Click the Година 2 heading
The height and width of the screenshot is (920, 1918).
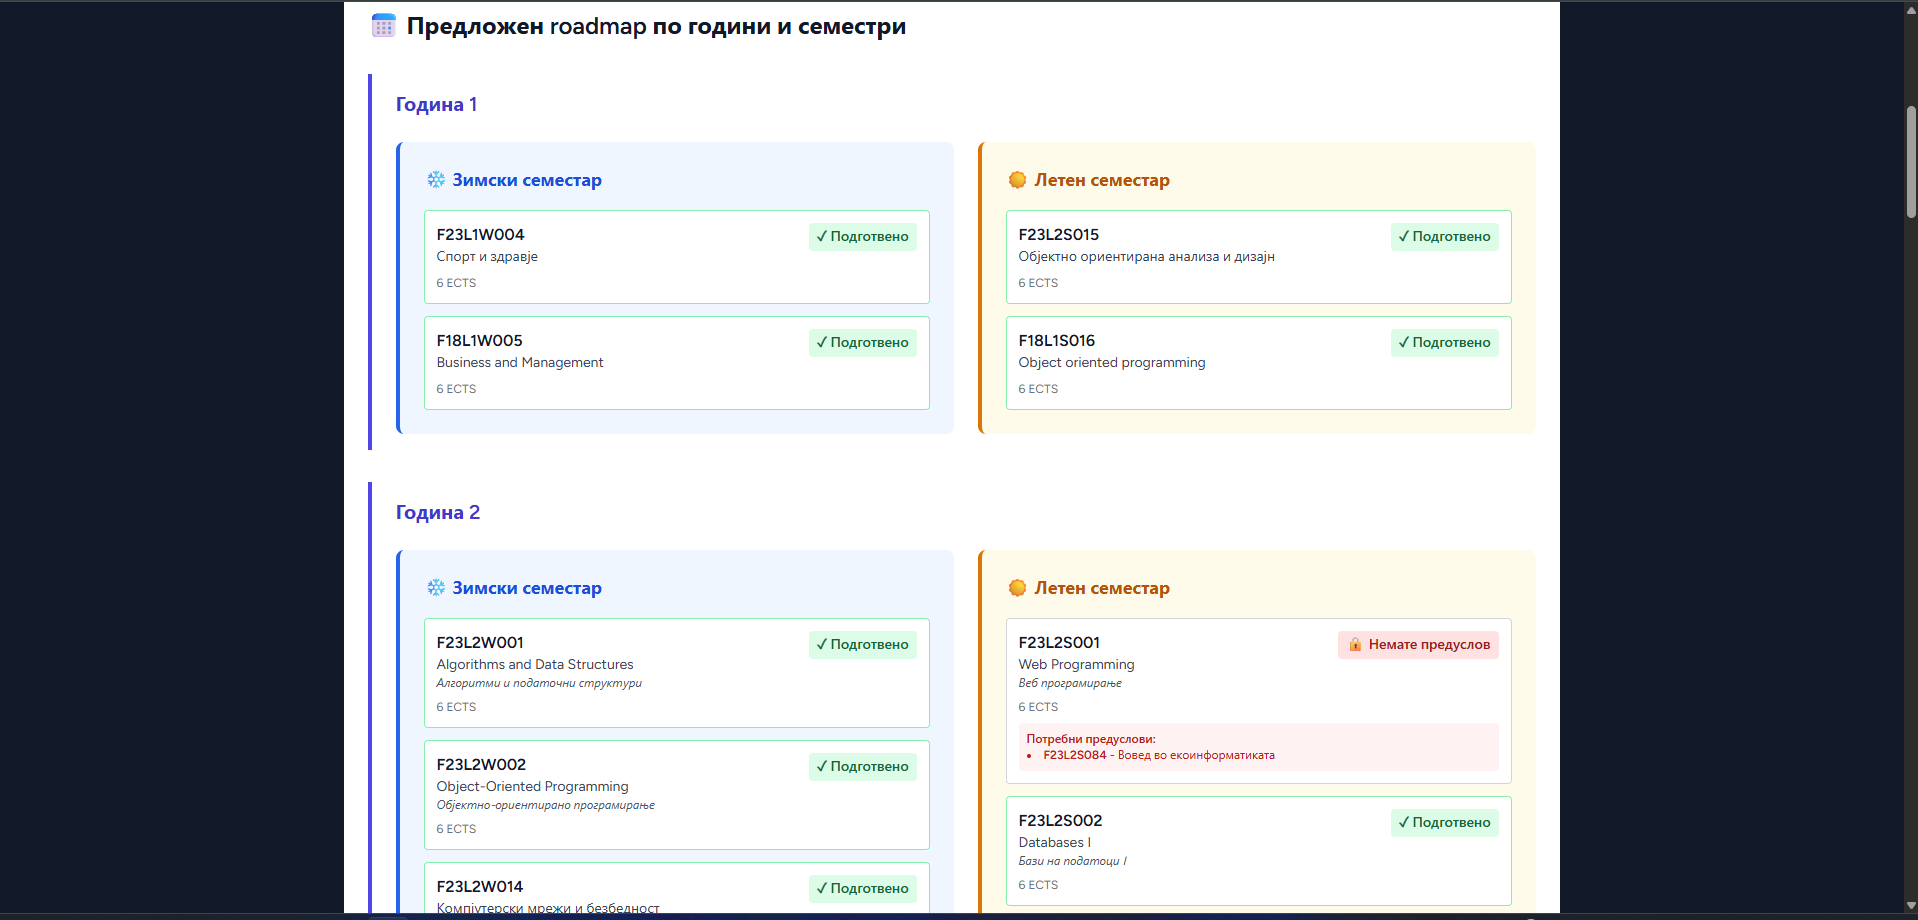coord(437,513)
